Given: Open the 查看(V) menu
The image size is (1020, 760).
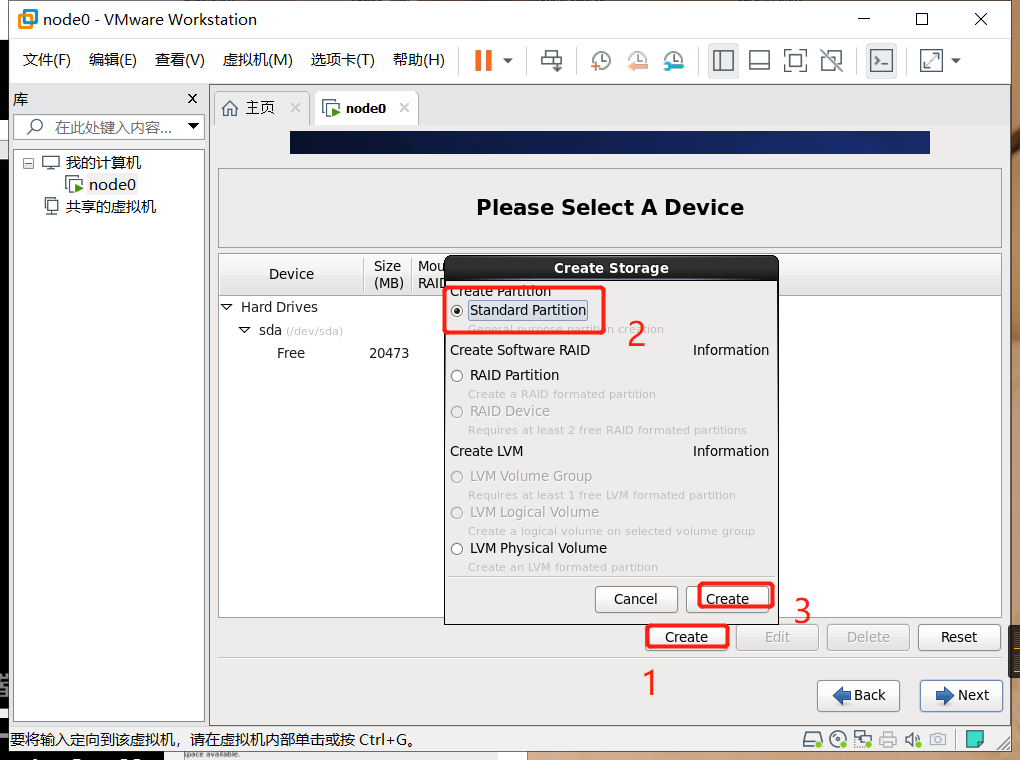Looking at the screenshot, I should point(180,60).
